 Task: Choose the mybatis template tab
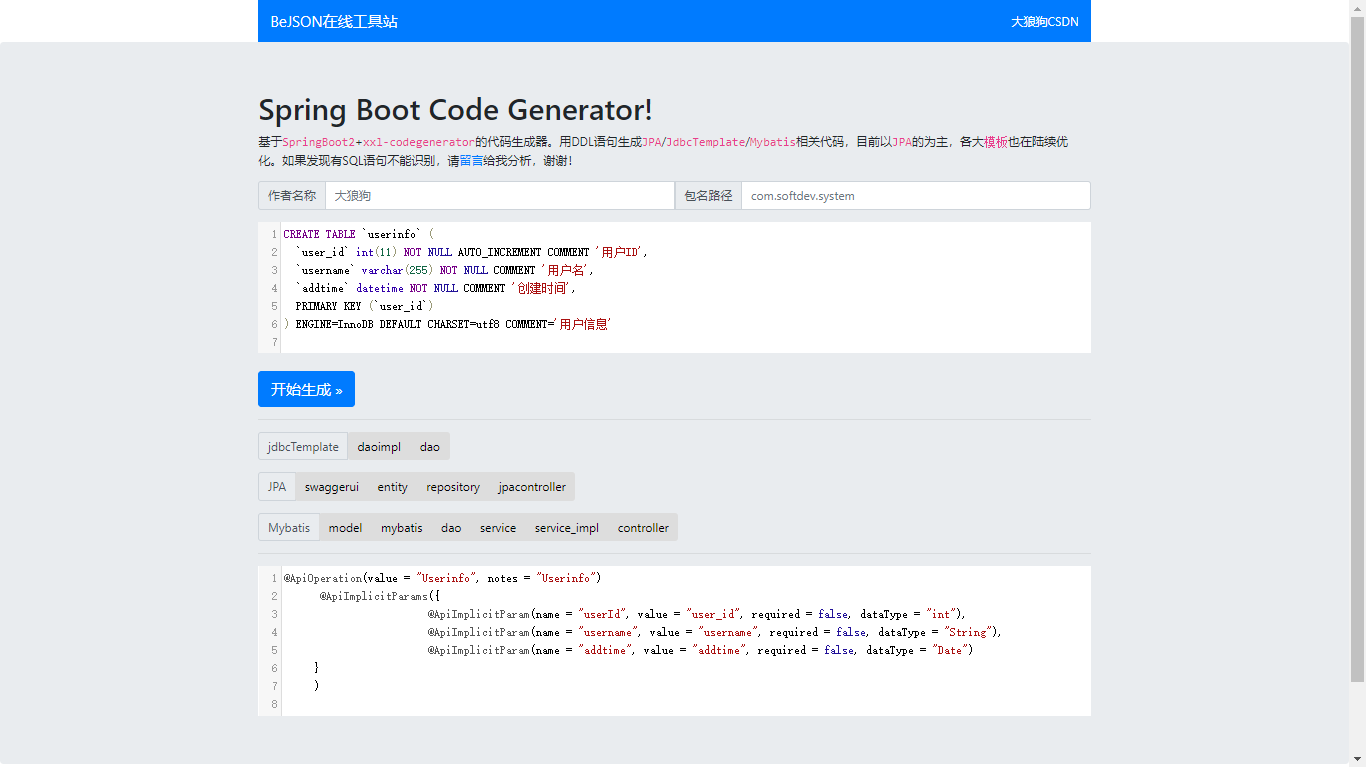pyautogui.click(x=401, y=528)
